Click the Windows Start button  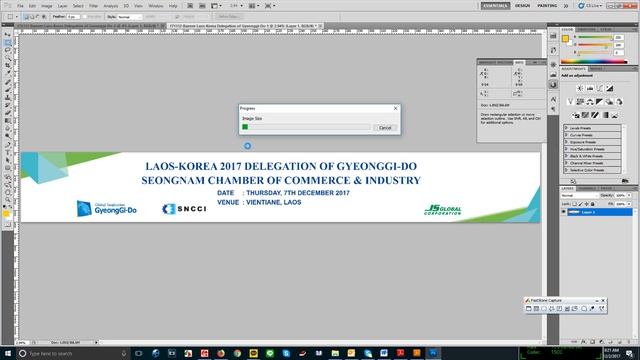click(x=8, y=353)
